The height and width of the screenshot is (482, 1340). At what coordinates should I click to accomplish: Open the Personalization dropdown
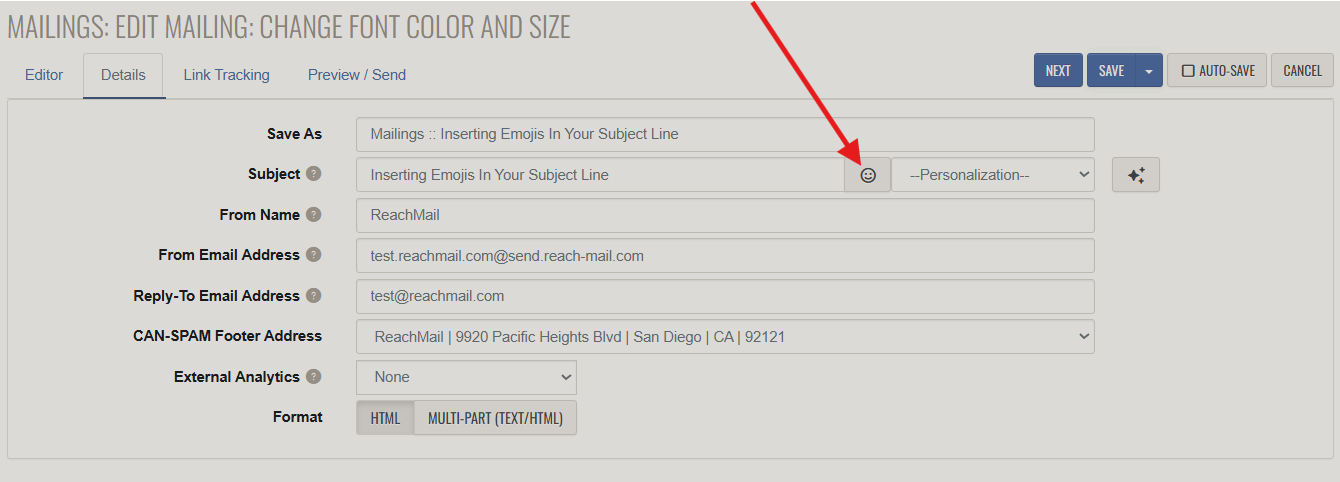993,175
